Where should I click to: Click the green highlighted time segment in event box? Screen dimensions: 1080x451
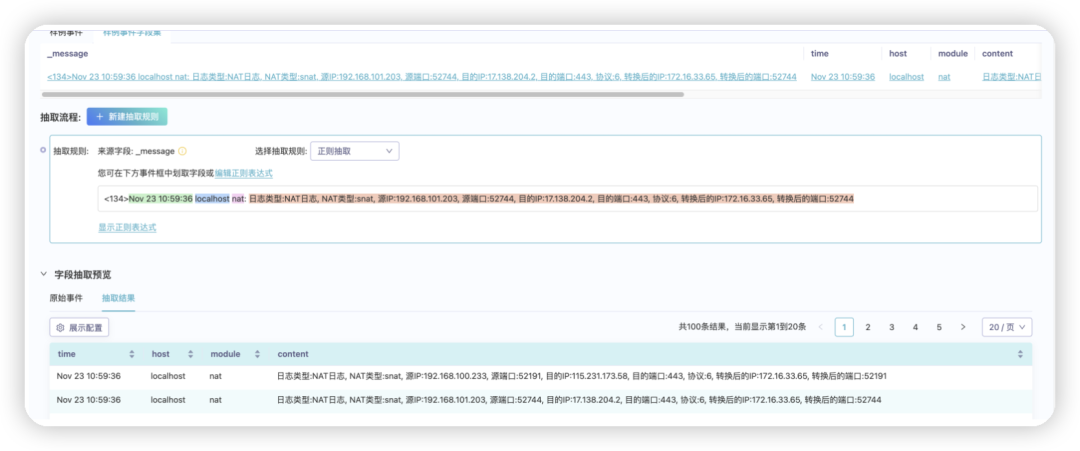pyautogui.click(x=160, y=198)
